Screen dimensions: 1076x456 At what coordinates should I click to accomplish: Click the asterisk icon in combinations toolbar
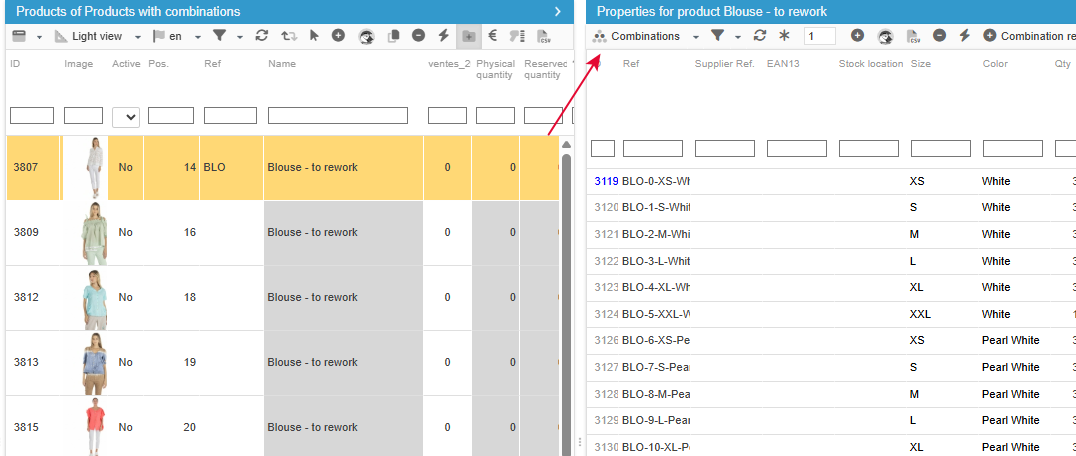tap(784, 36)
